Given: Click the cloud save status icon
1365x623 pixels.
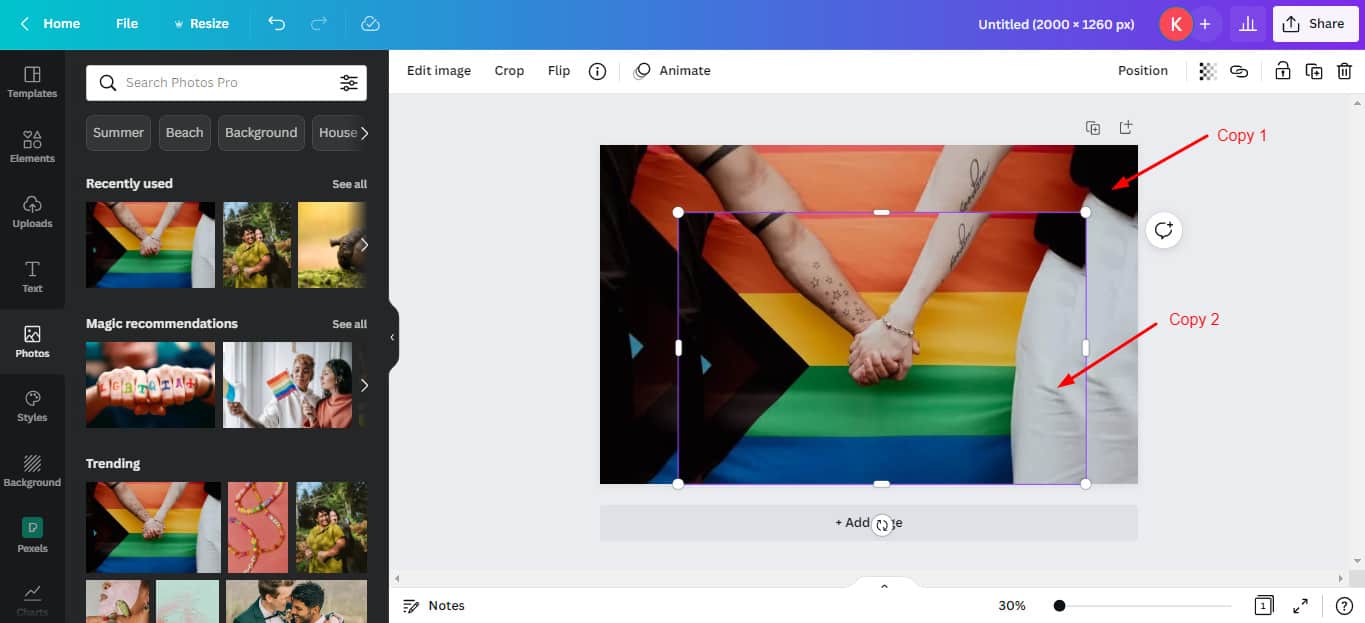Looking at the screenshot, I should (x=370, y=23).
